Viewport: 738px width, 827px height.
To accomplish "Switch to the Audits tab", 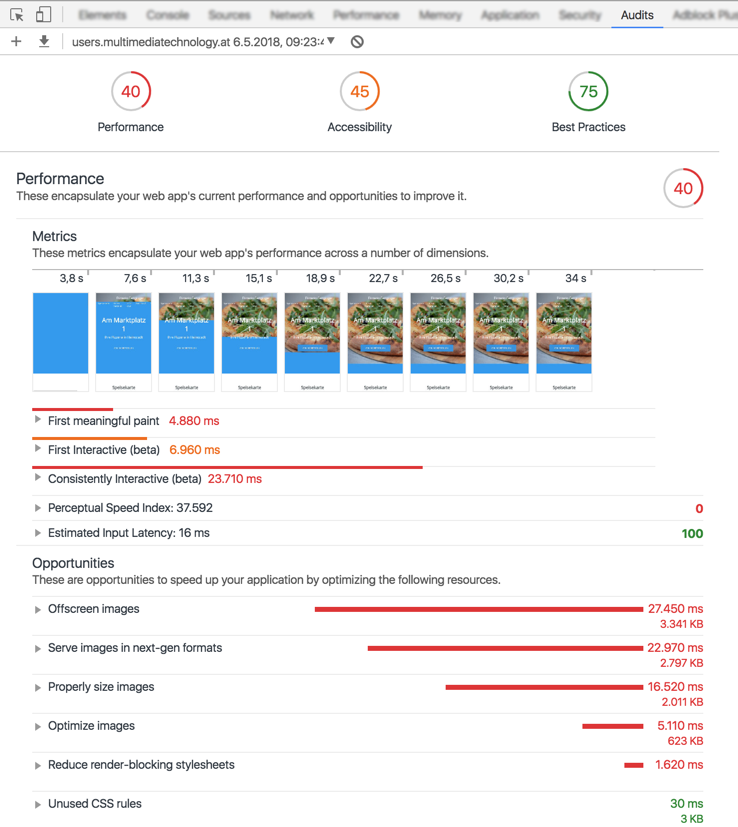I will tap(637, 15).
